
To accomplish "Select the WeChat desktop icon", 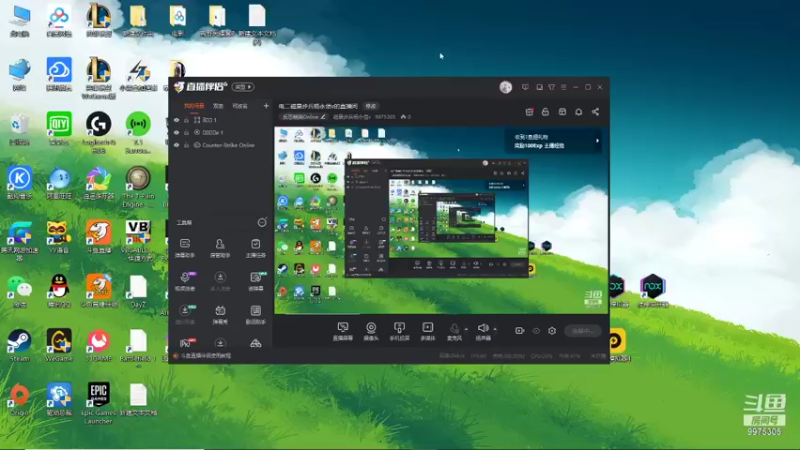I will (x=19, y=291).
